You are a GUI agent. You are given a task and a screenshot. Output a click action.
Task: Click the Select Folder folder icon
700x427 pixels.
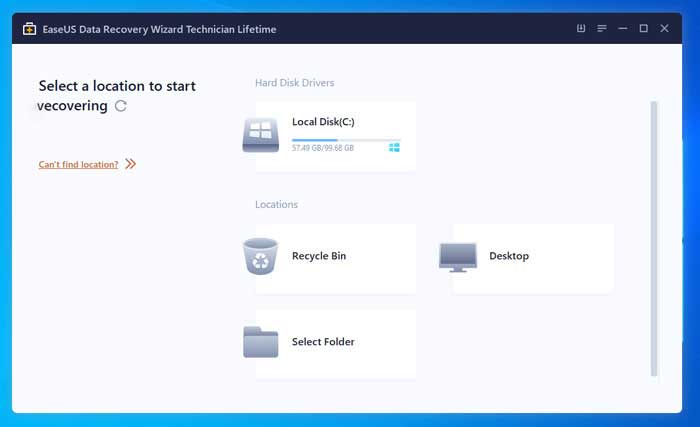(x=261, y=342)
